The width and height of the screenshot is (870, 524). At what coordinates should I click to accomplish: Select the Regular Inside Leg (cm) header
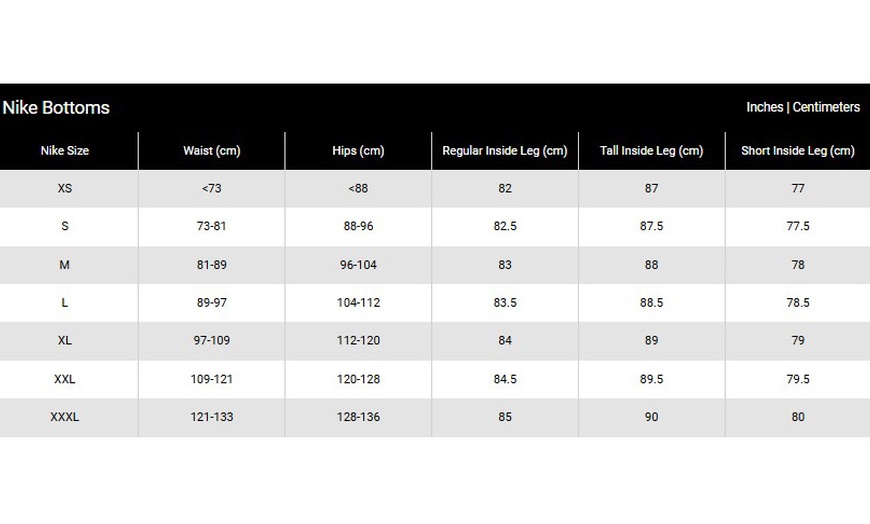click(505, 151)
